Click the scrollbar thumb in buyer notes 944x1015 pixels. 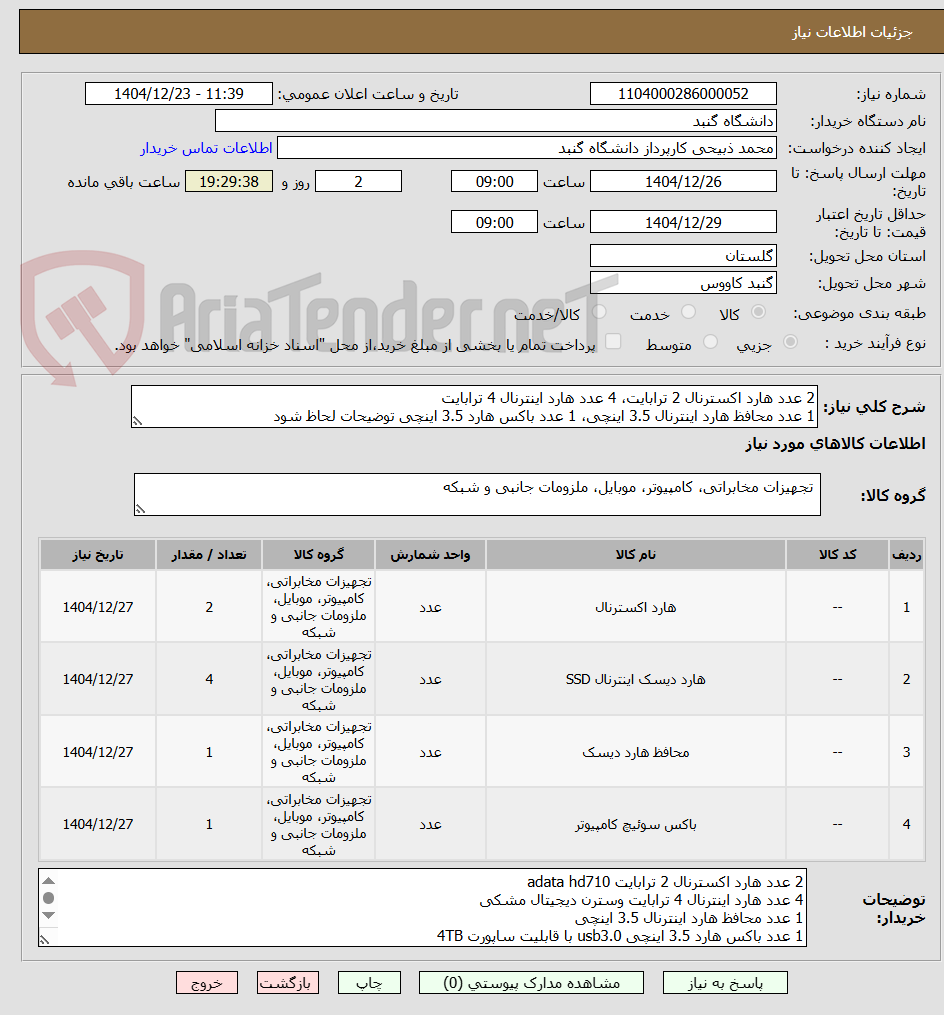click(x=49, y=898)
